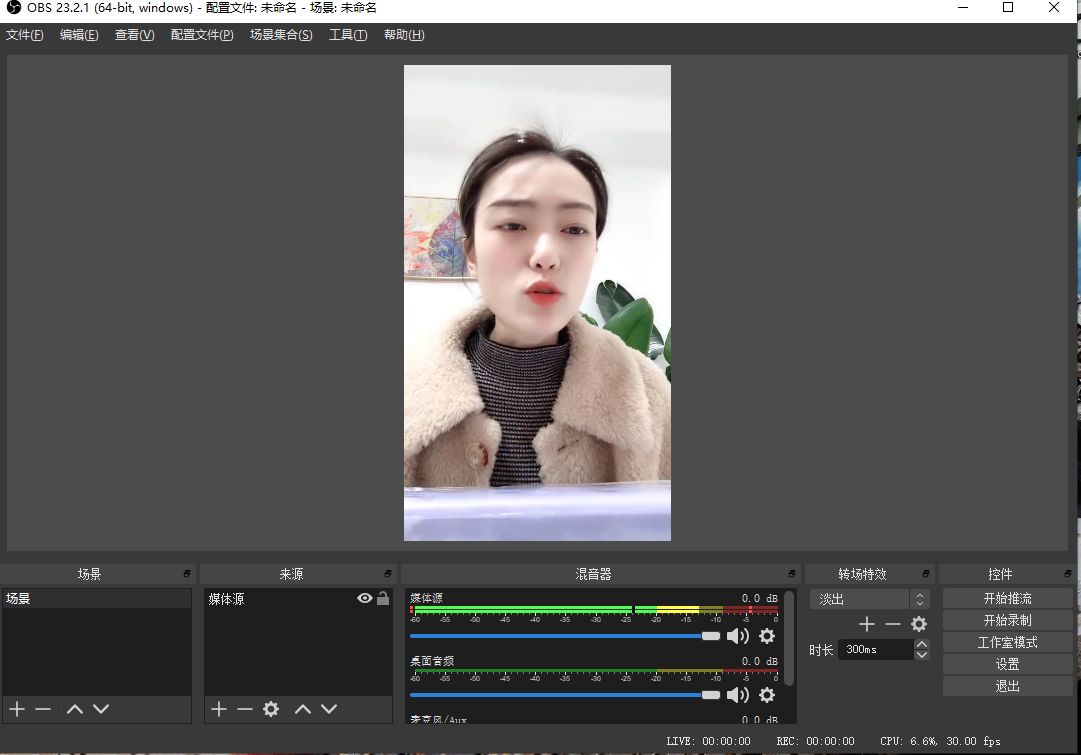Mute the 桌面音频 audio channel

coord(738,695)
